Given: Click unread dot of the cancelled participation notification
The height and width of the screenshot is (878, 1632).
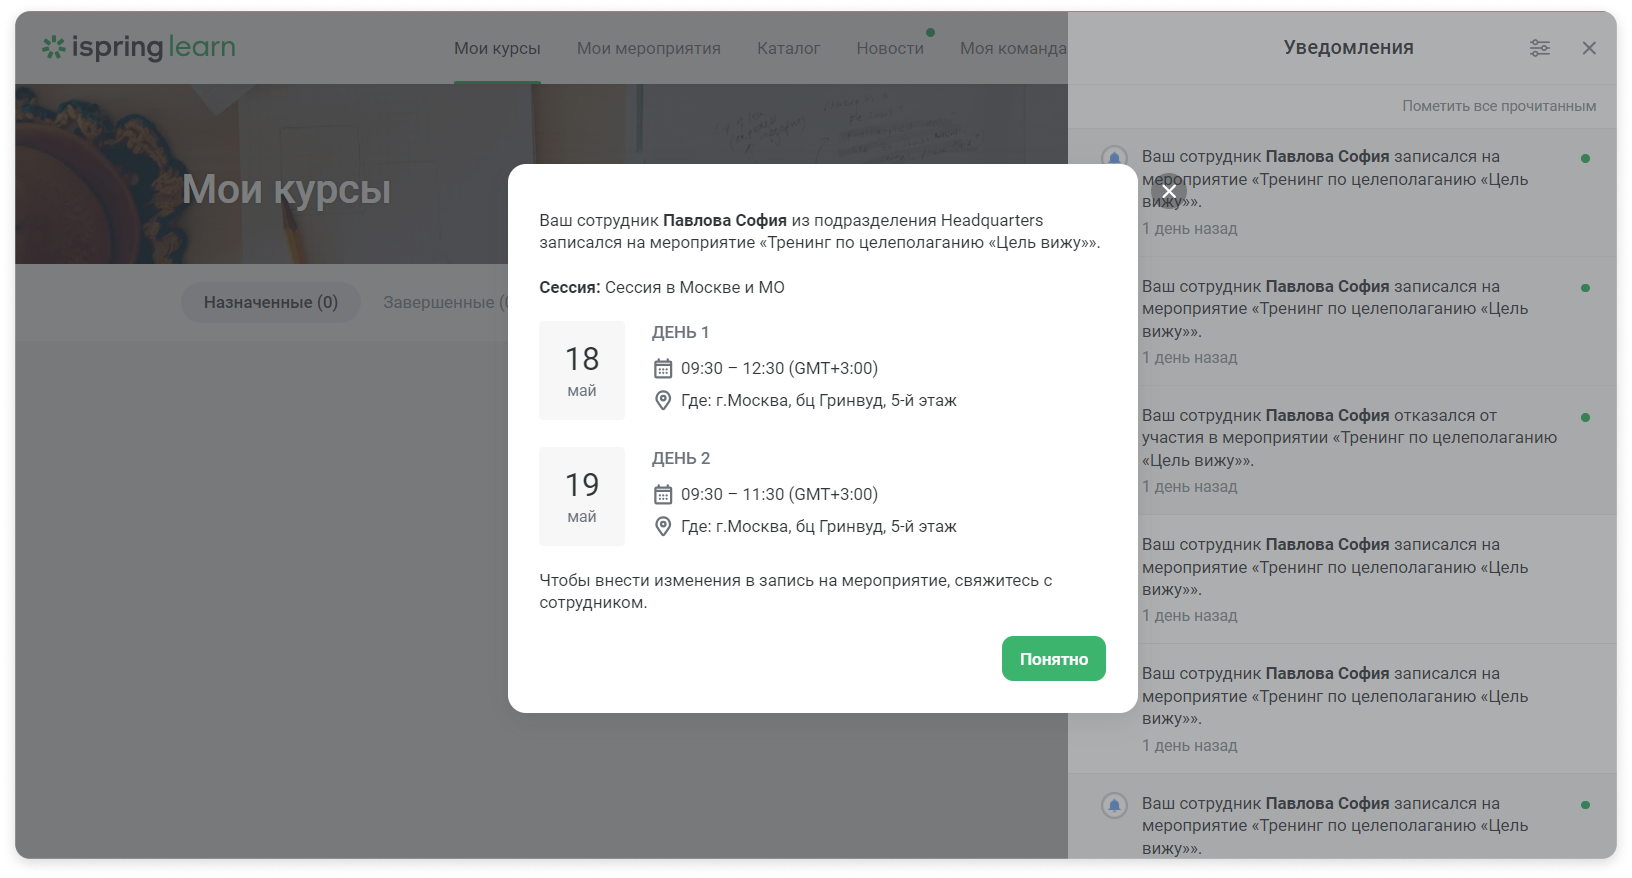Looking at the screenshot, I should pos(1585,417).
